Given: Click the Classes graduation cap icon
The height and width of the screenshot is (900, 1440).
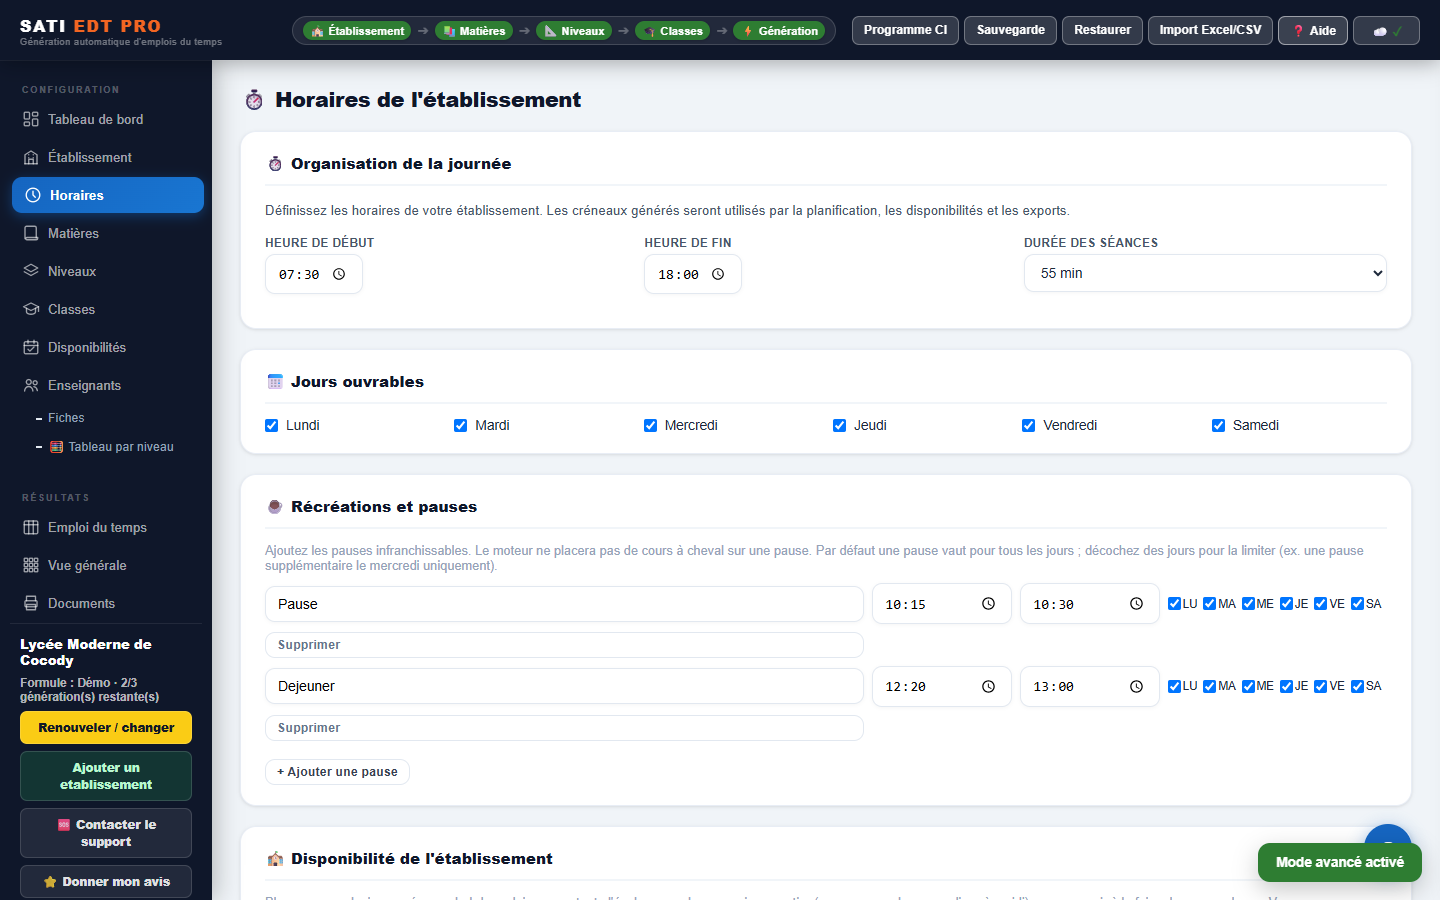Looking at the screenshot, I should [x=31, y=310].
